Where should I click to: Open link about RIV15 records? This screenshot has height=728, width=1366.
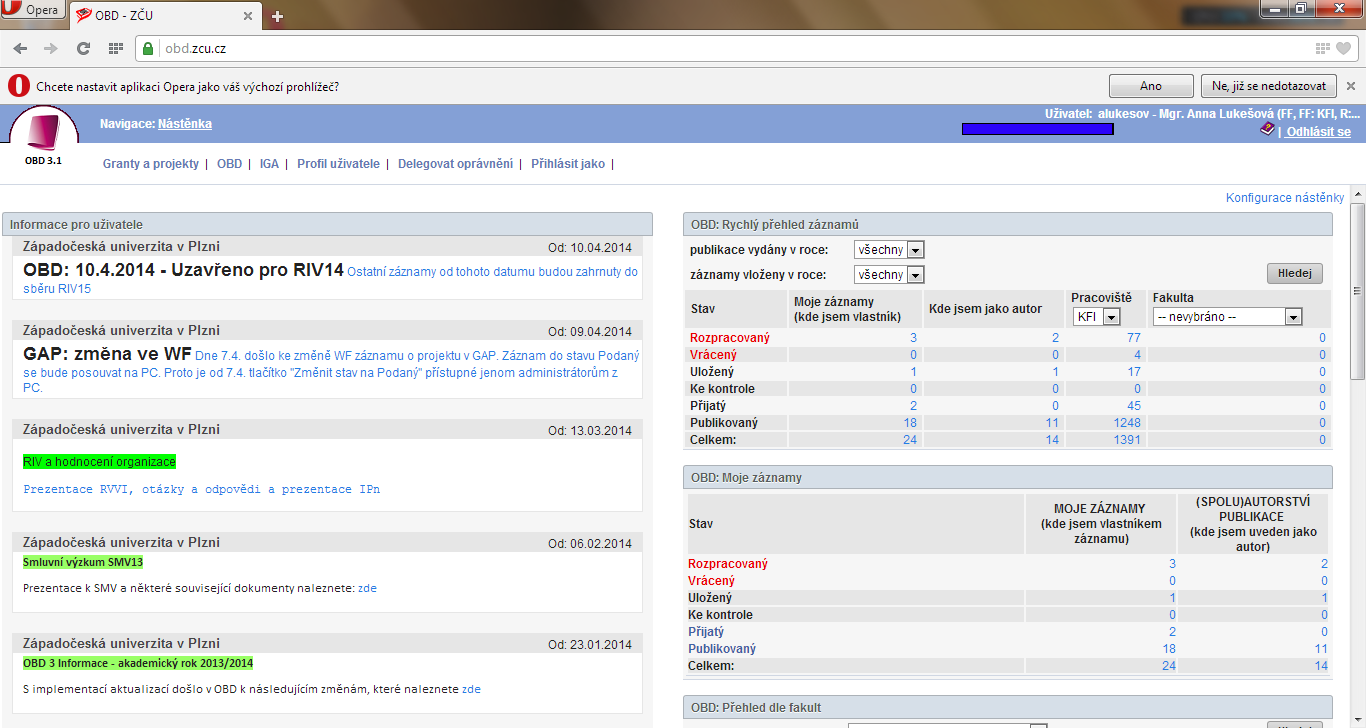[x=331, y=280]
